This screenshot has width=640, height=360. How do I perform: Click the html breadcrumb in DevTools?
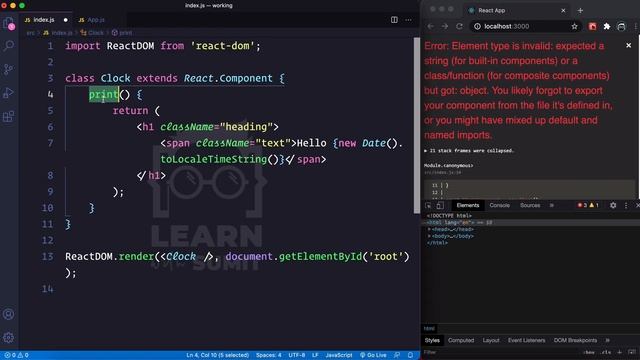(x=429, y=329)
